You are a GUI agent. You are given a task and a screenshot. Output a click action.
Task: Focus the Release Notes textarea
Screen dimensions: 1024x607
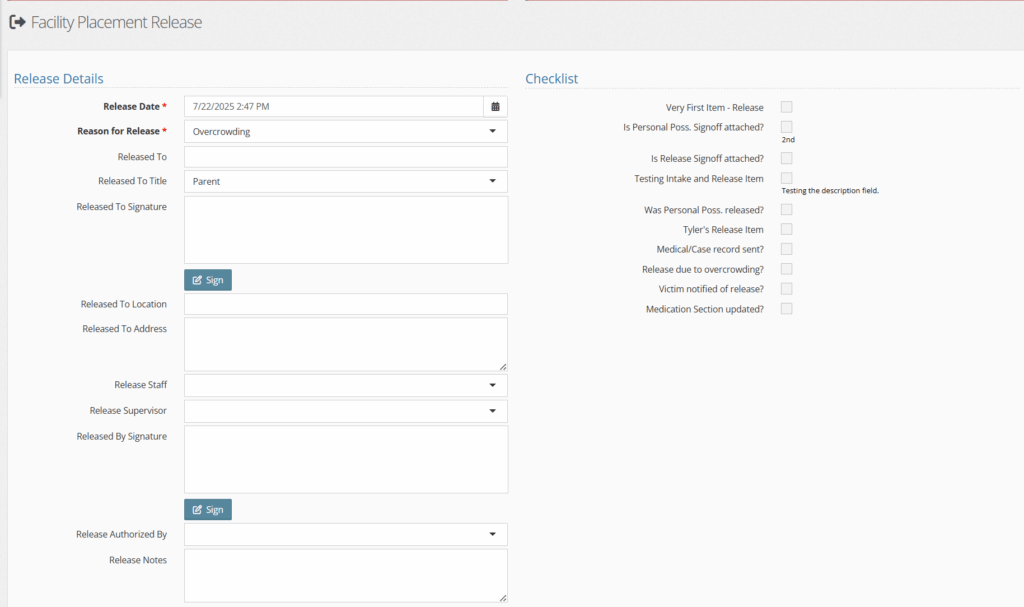tap(345, 576)
